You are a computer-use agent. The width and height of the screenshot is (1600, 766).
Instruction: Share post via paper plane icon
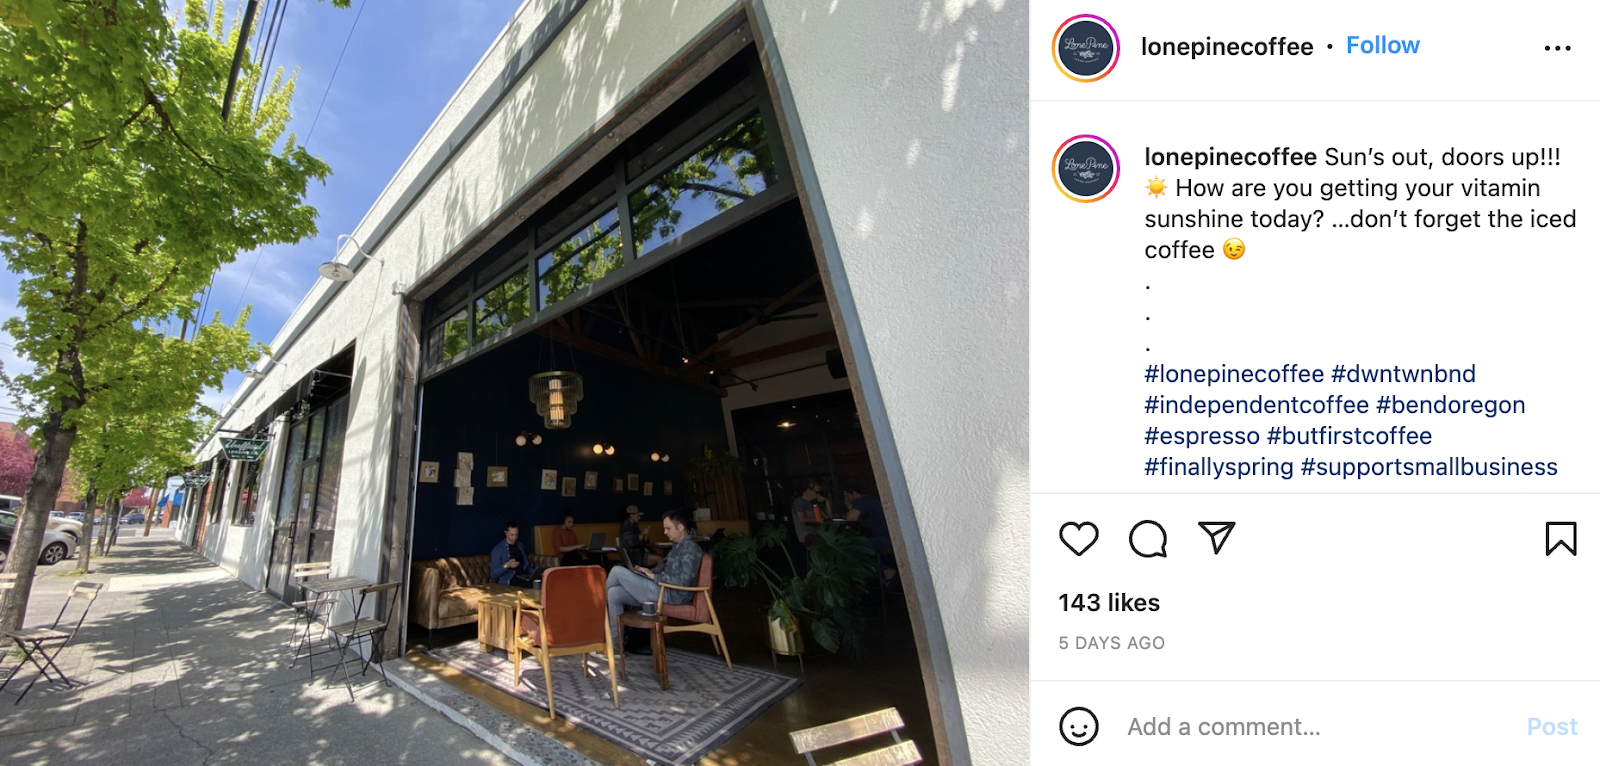[1217, 538]
